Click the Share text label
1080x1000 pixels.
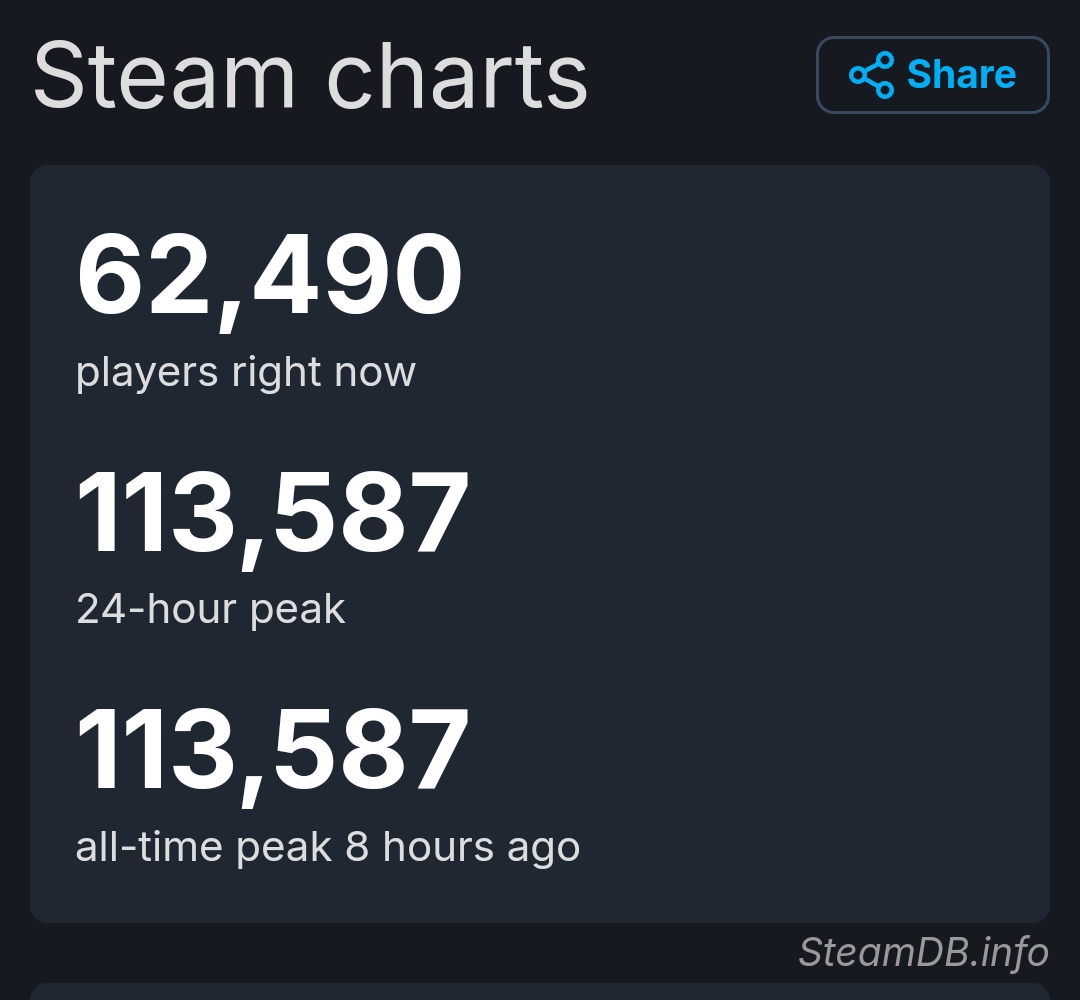point(962,74)
